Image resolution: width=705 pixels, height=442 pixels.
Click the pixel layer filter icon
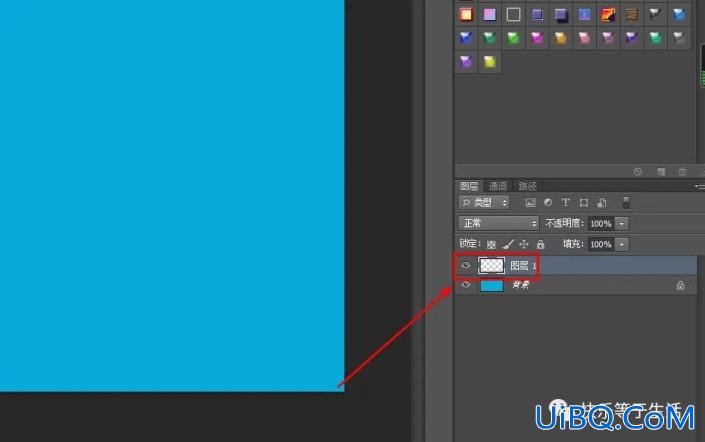point(531,203)
